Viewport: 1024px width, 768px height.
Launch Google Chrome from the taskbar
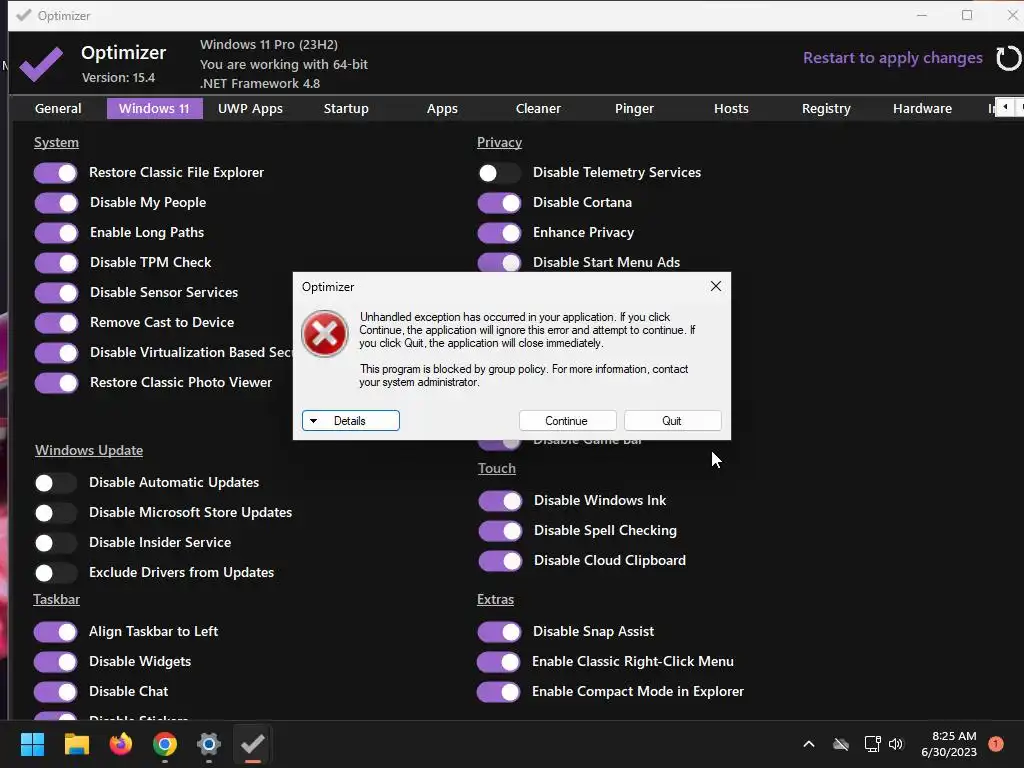click(x=165, y=744)
